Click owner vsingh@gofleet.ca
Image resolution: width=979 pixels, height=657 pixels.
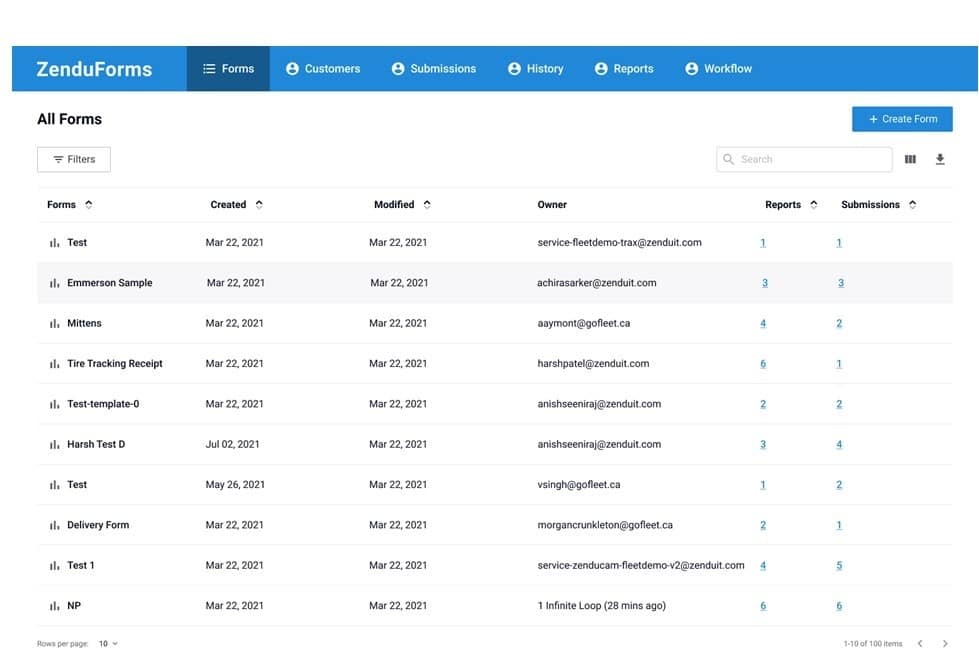(579, 485)
